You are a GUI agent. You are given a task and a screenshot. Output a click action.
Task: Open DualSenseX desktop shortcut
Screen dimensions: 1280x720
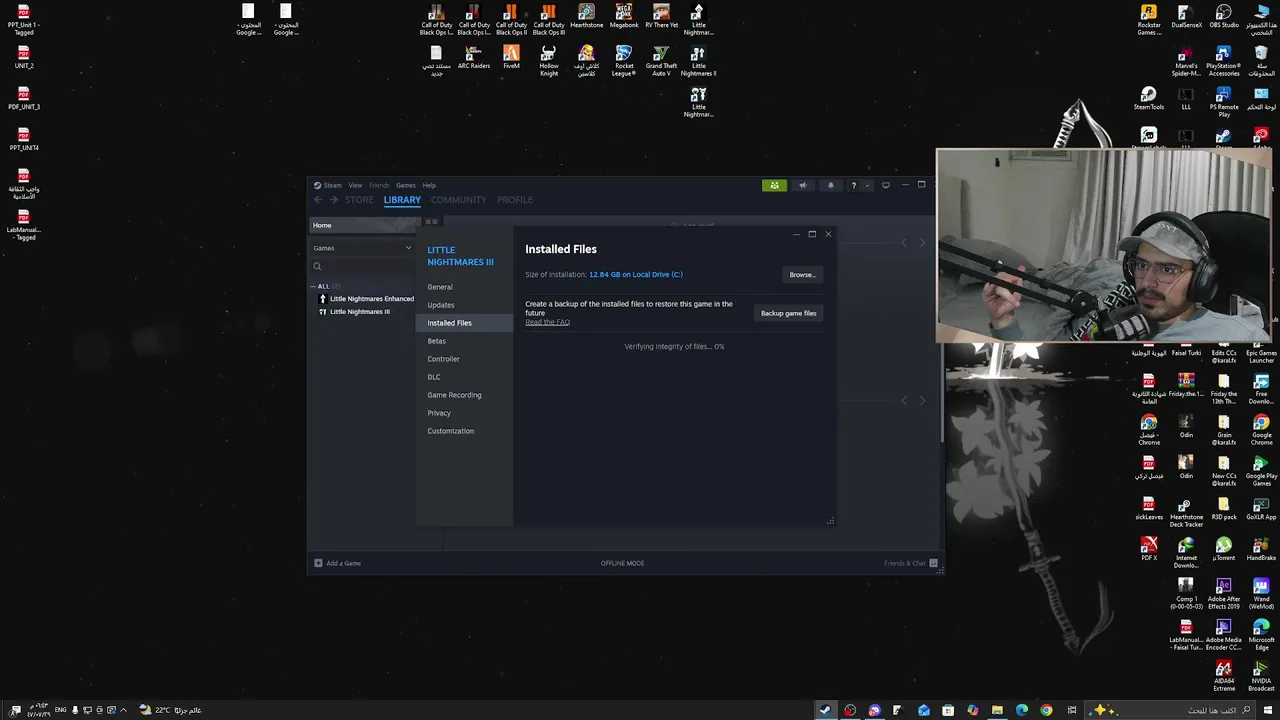pos(1186,16)
